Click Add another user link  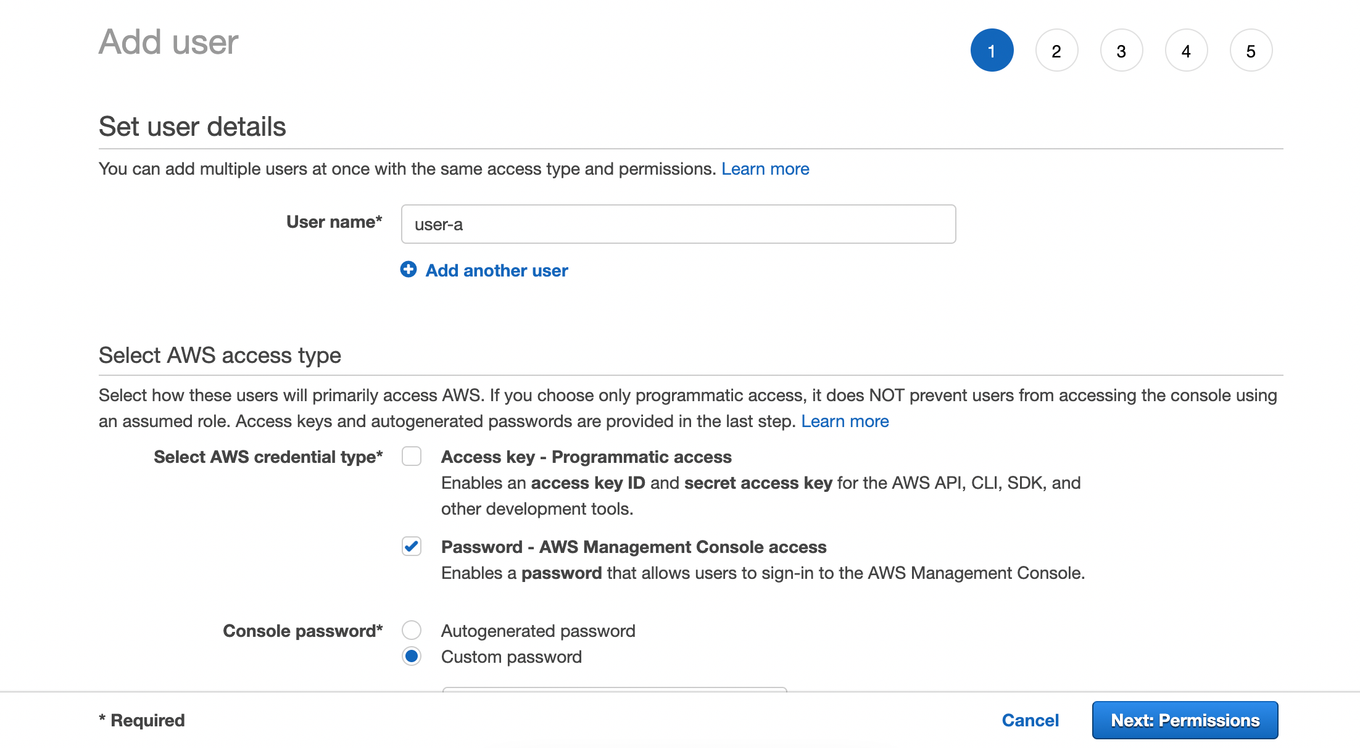click(x=496, y=270)
